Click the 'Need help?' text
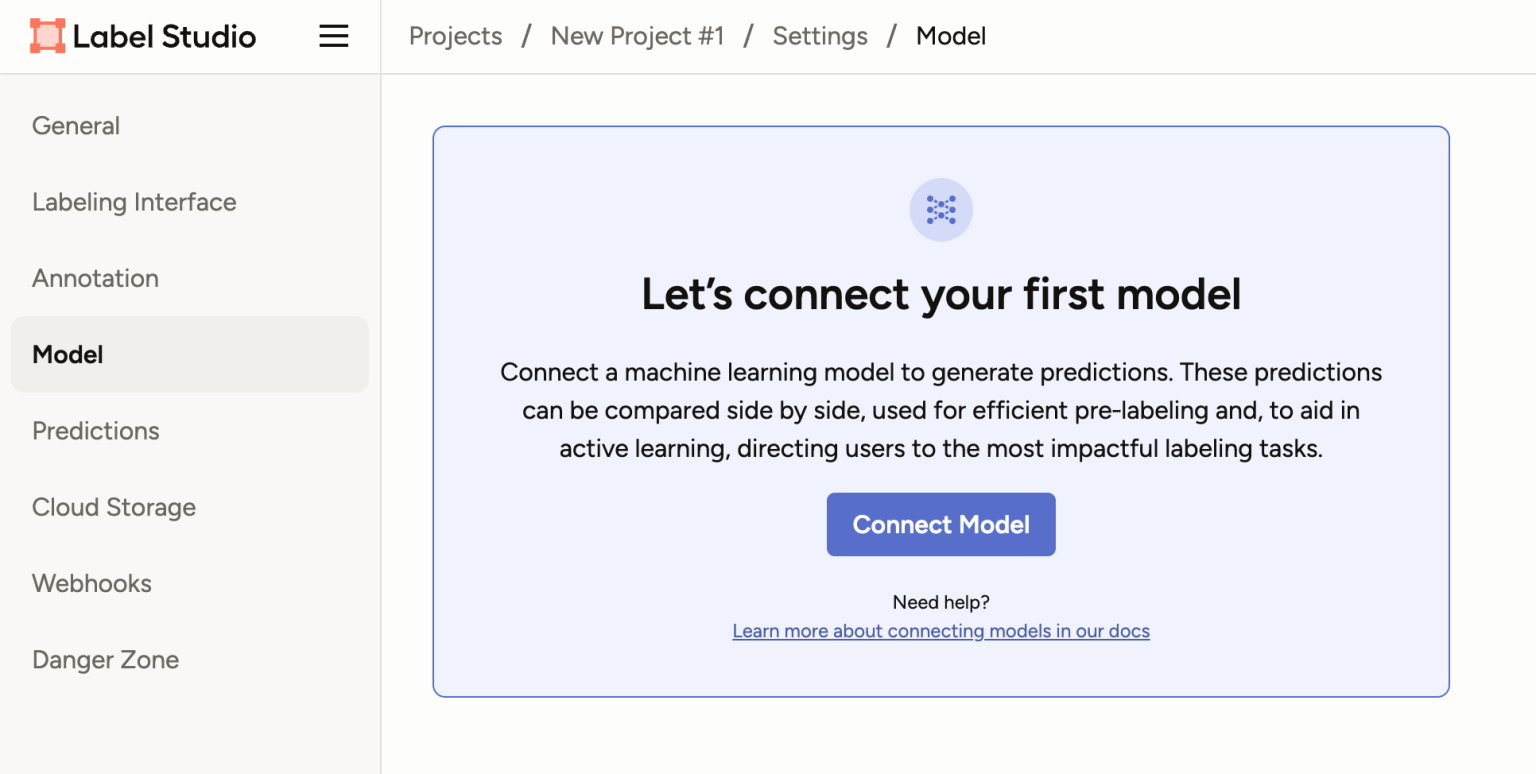 point(941,602)
